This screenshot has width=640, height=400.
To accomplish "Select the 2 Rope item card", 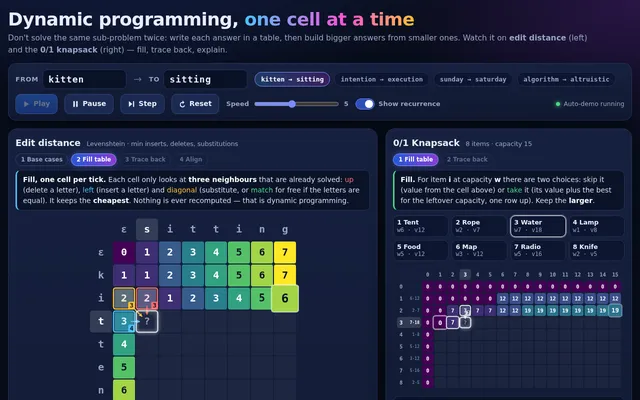I will [479, 226].
